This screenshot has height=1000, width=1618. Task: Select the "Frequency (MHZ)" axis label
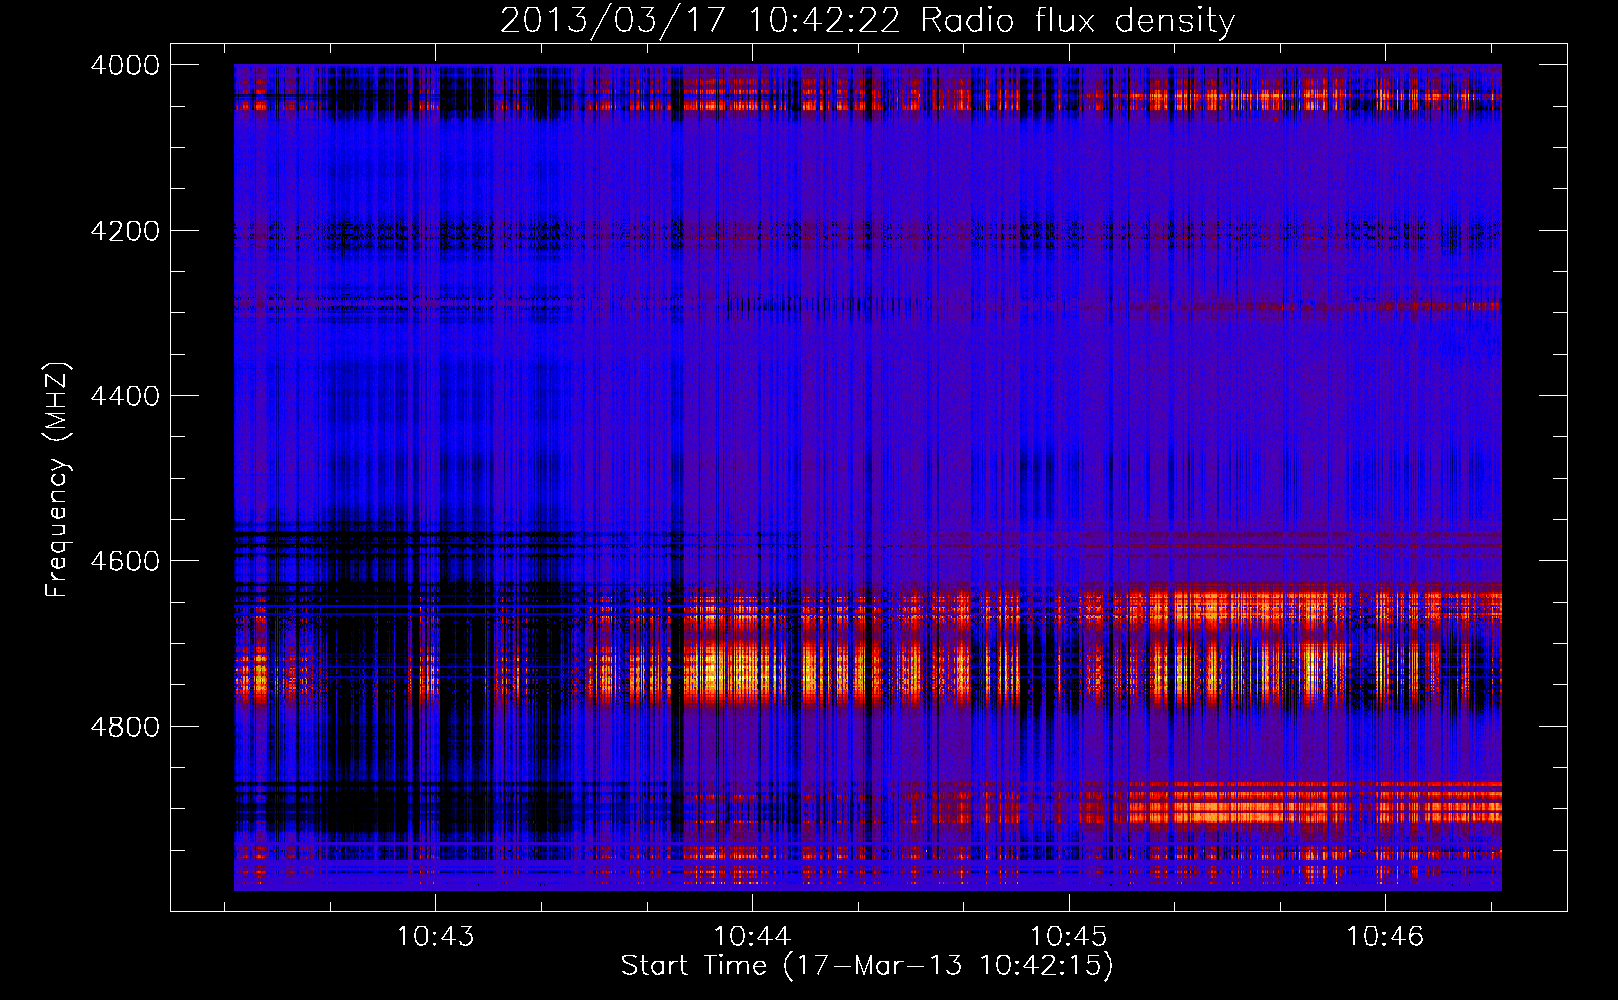pos(58,481)
